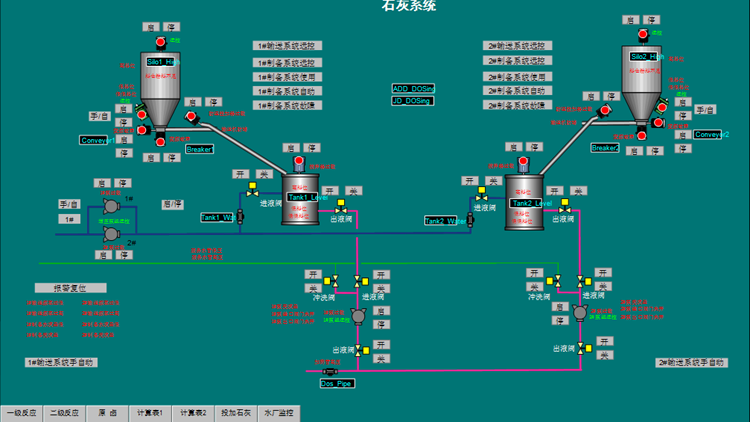Screen dimensions: 750x422
Task: Open the 1#制备系统自动 selector
Action: [286, 90]
